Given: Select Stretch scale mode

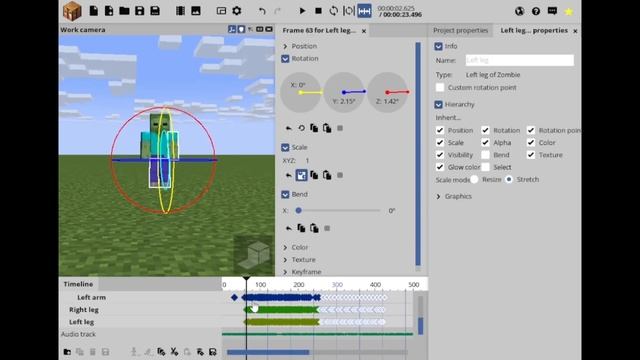Looking at the screenshot, I should pyautogui.click(x=509, y=179).
